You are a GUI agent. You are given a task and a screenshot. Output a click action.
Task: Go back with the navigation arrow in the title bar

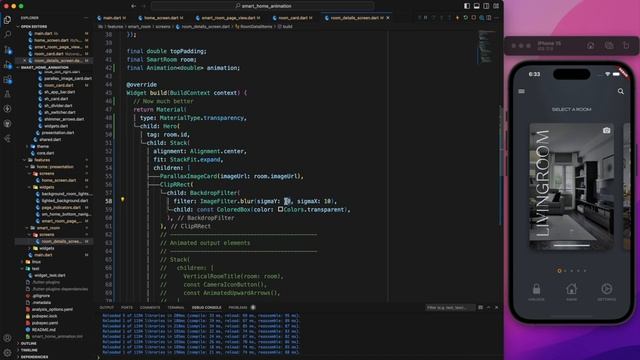click(x=133, y=6)
